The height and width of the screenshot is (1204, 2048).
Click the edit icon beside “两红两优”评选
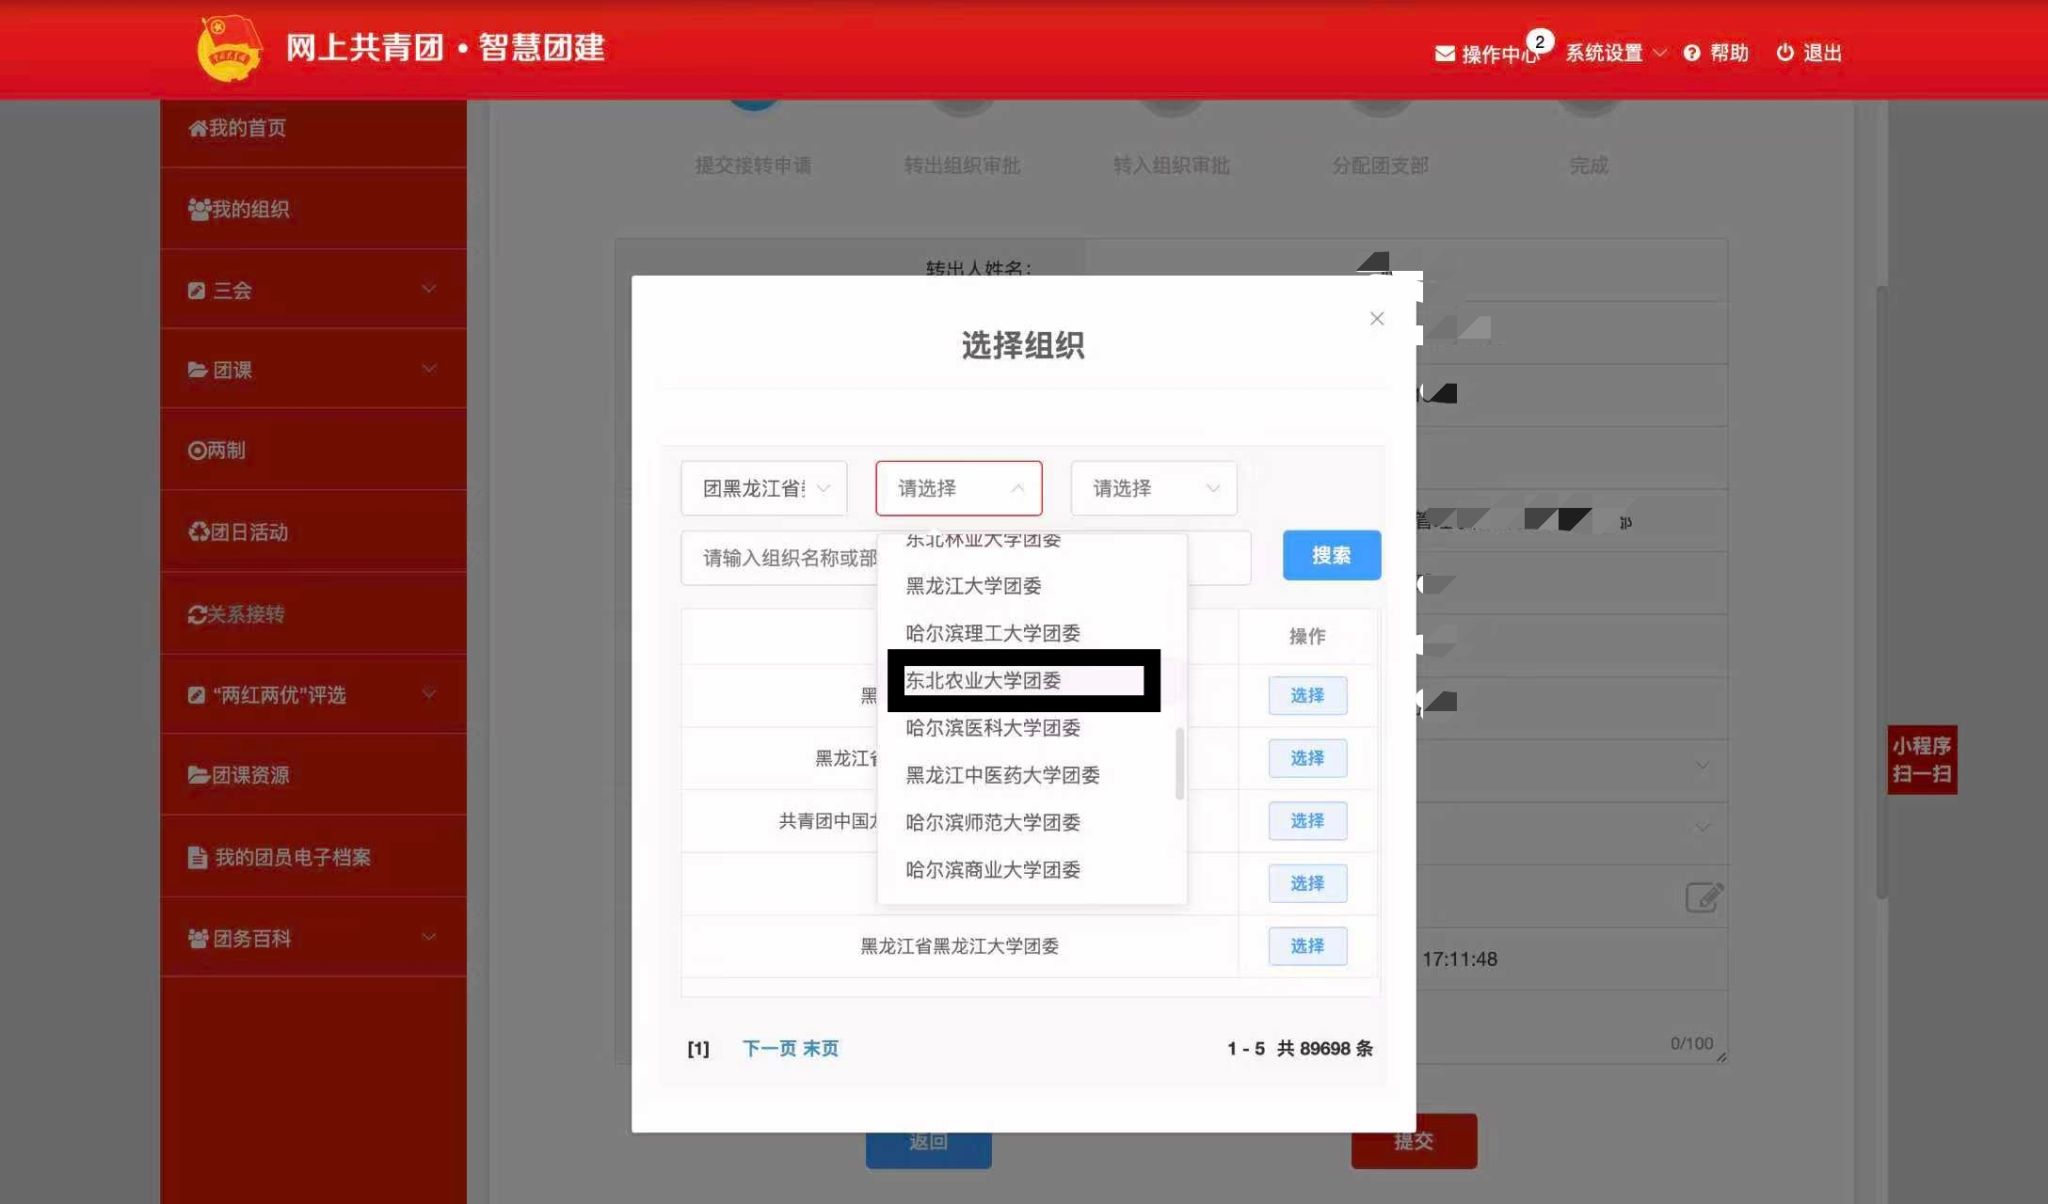[x=196, y=695]
